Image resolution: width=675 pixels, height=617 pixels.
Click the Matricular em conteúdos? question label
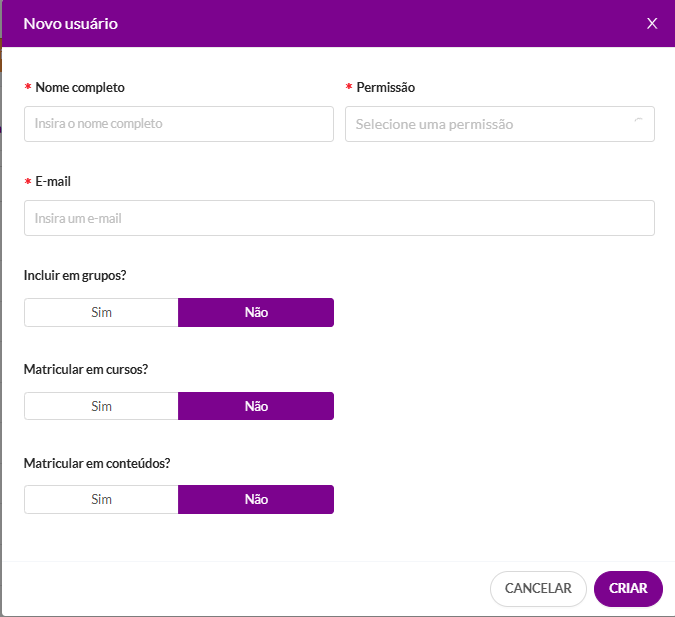click(x=97, y=463)
